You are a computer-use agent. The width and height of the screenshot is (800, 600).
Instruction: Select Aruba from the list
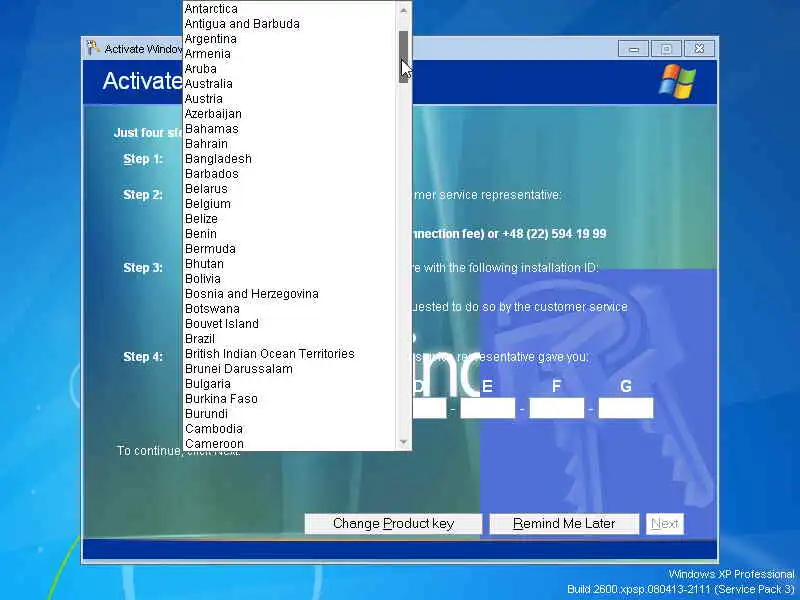click(x=289, y=68)
